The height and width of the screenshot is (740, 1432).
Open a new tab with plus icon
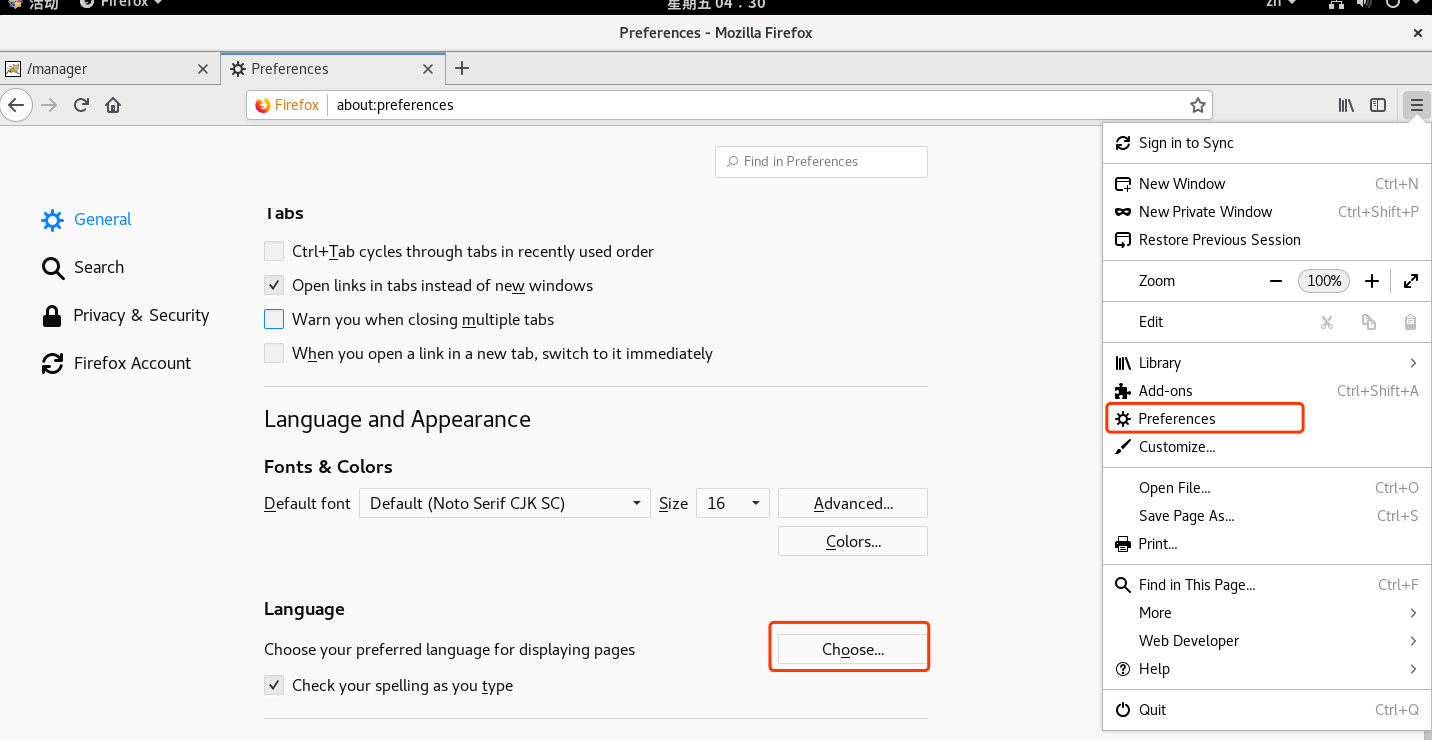click(x=462, y=68)
